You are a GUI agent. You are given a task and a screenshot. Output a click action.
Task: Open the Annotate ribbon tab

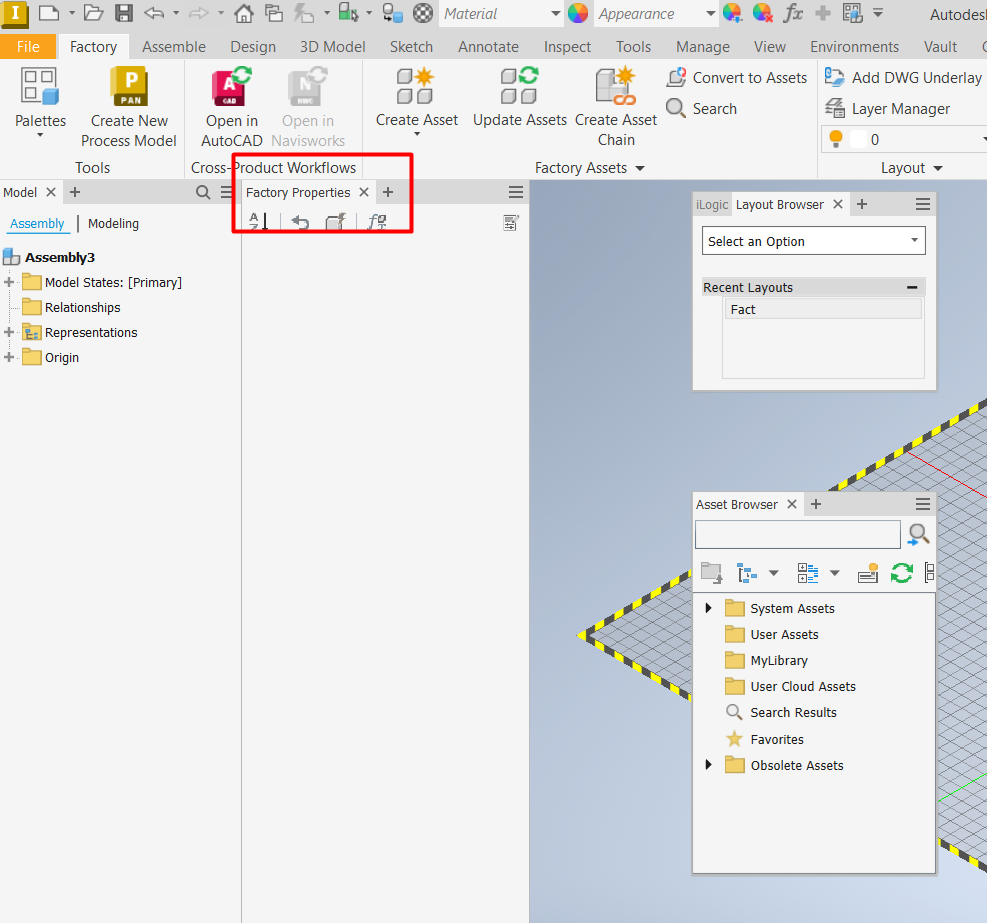(488, 46)
